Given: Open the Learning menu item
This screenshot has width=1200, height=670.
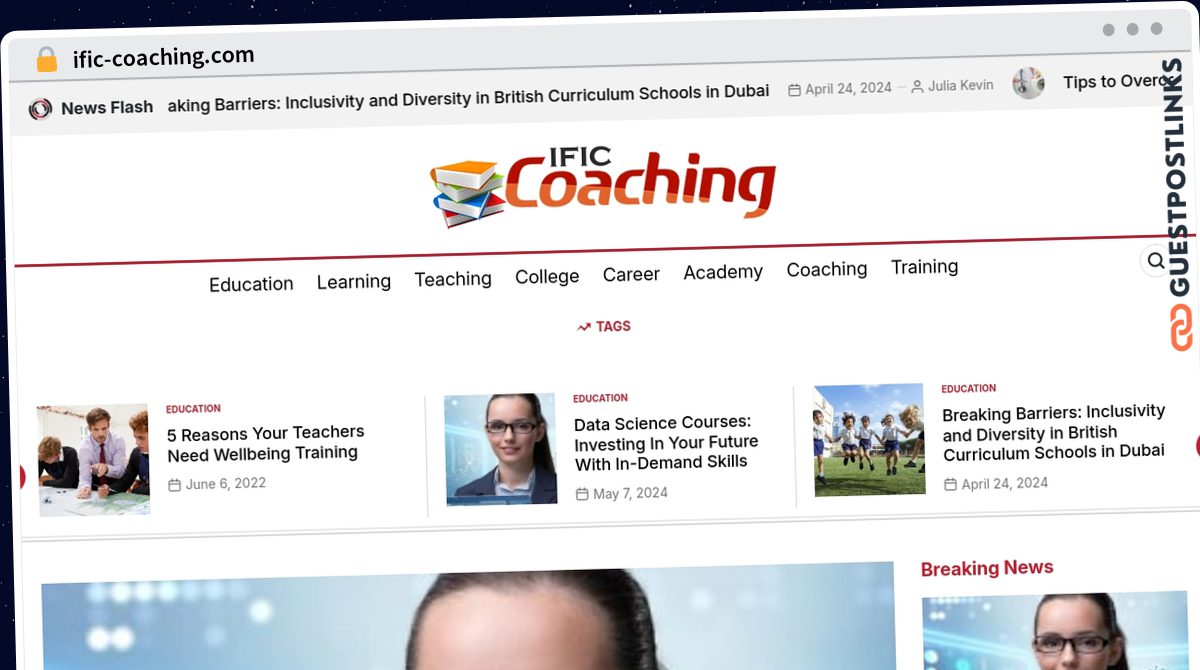Looking at the screenshot, I should [x=354, y=282].
